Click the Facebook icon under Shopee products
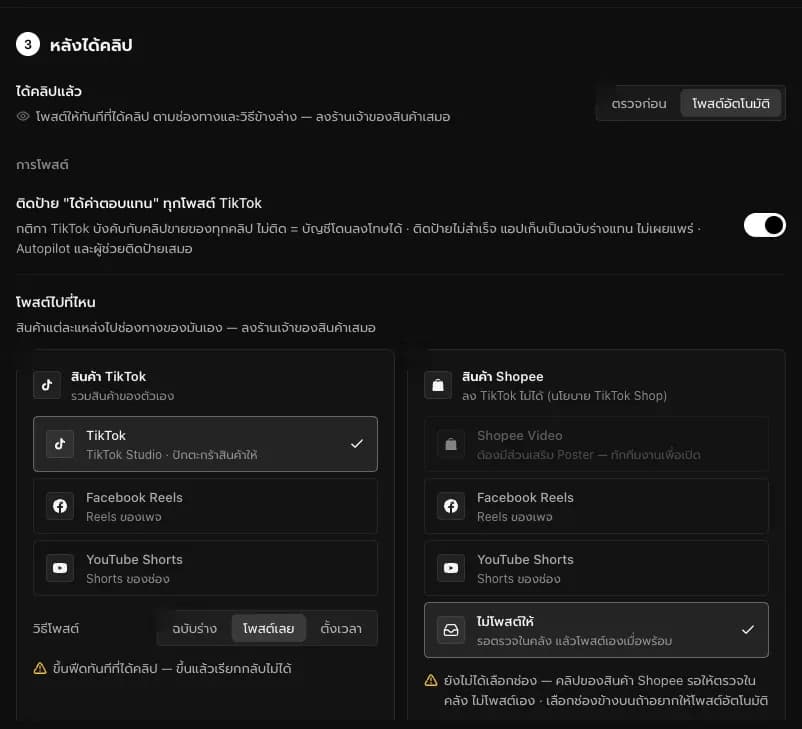802x729 pixels. click(x=451, y=506)
